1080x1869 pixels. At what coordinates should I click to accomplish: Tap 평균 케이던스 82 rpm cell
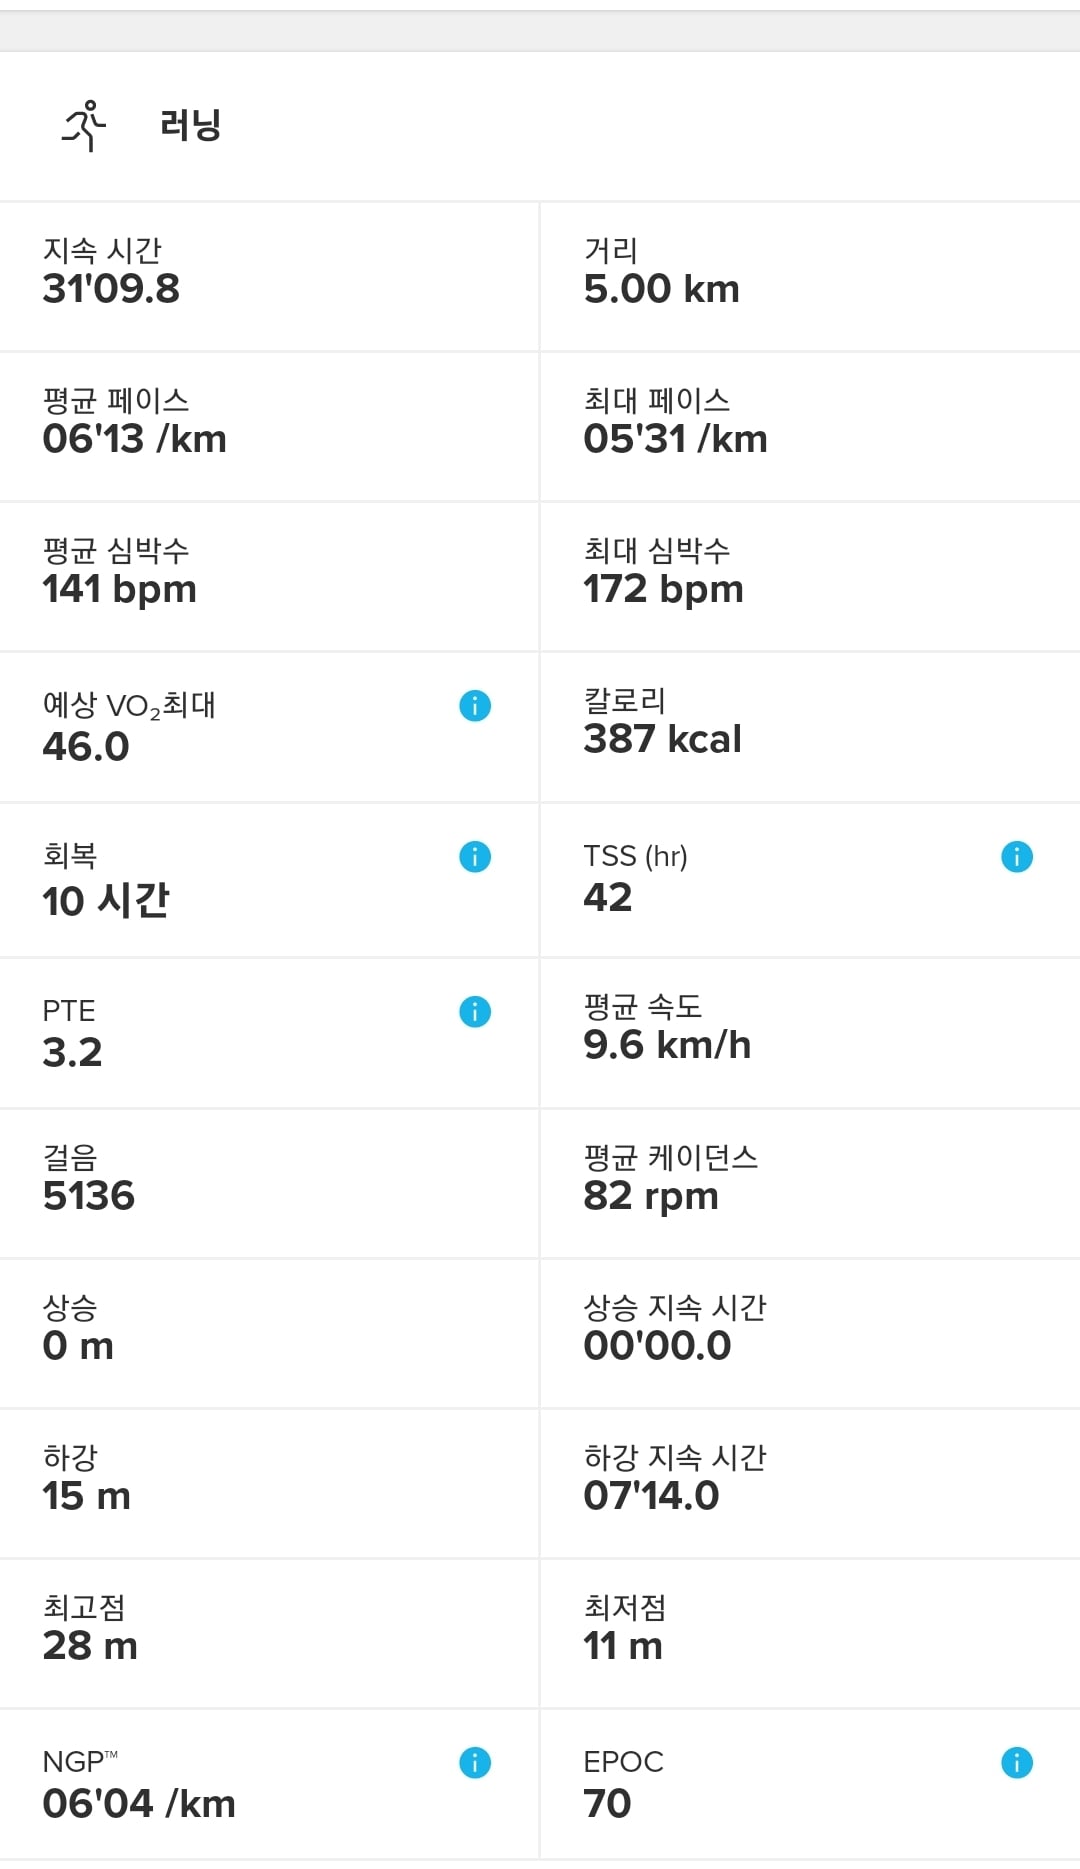pyautogui.click(x=811, y=1184)
